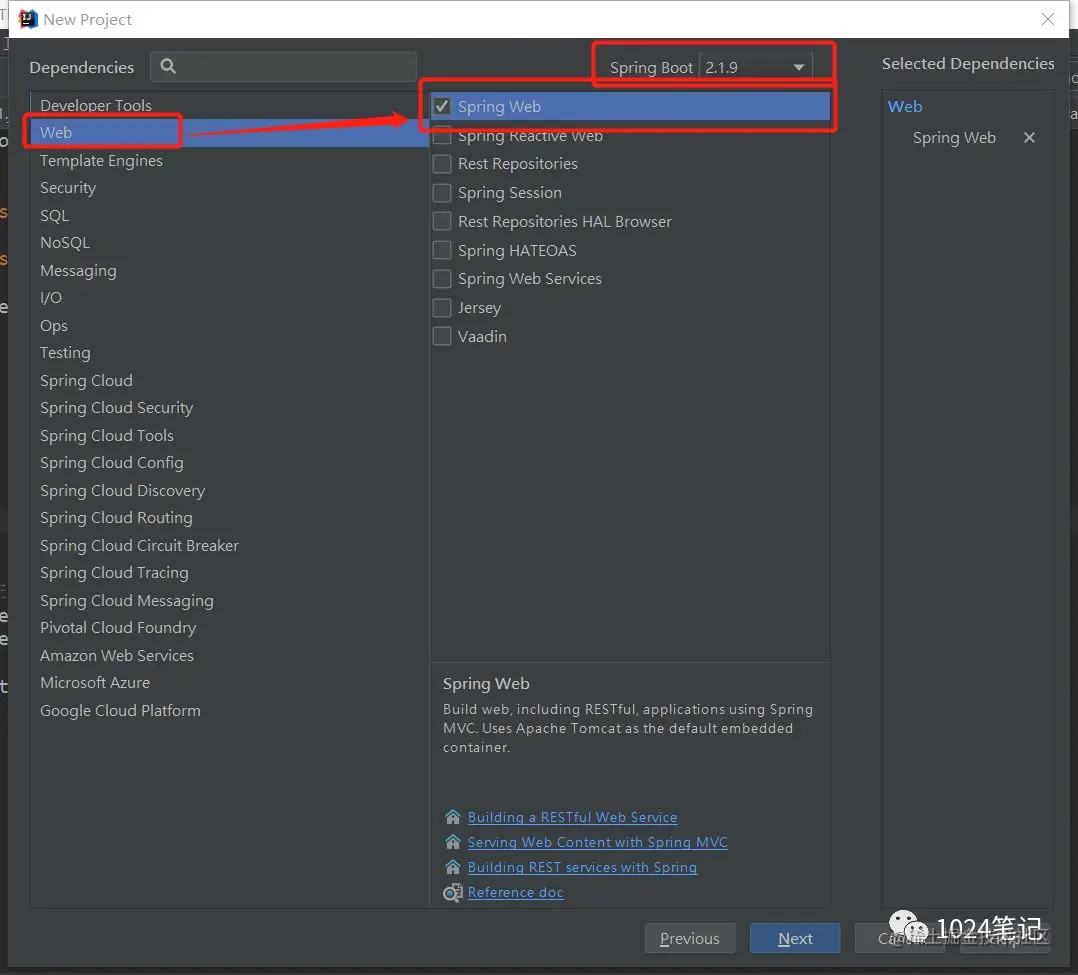
Task: Open the Reference doc link
Action: (515, 892)
